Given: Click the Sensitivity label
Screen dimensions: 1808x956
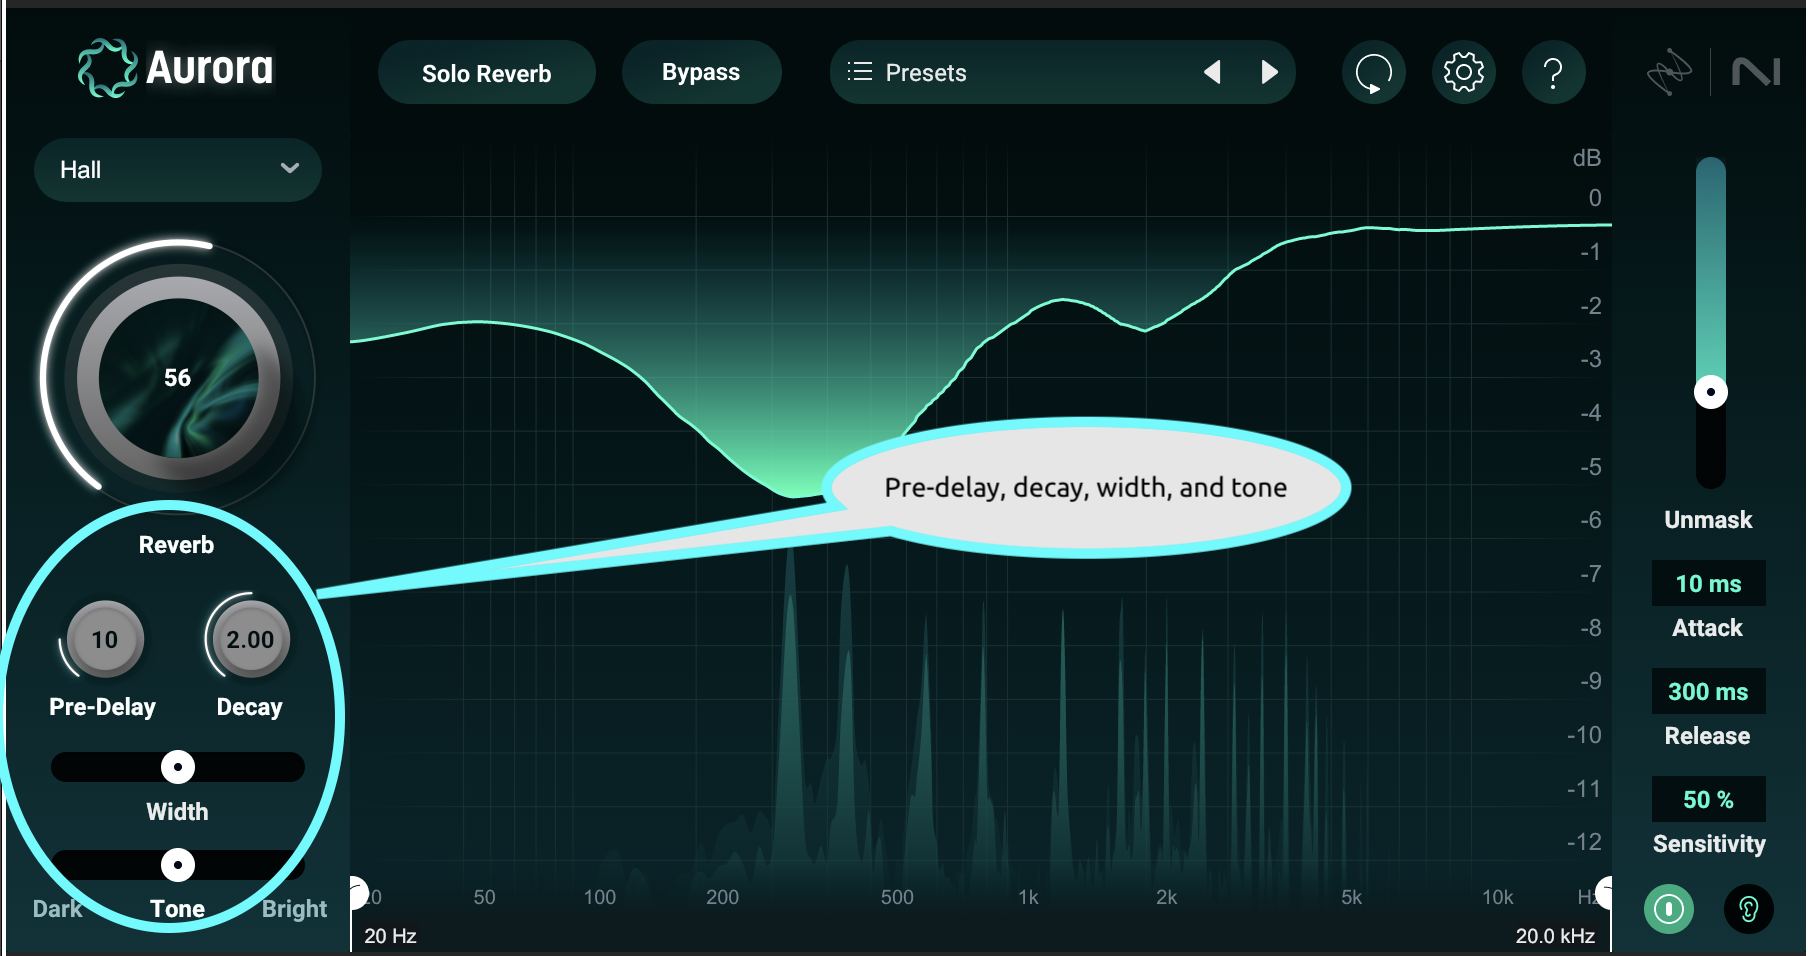Looking at the screenshot, I should [1709, 844].
